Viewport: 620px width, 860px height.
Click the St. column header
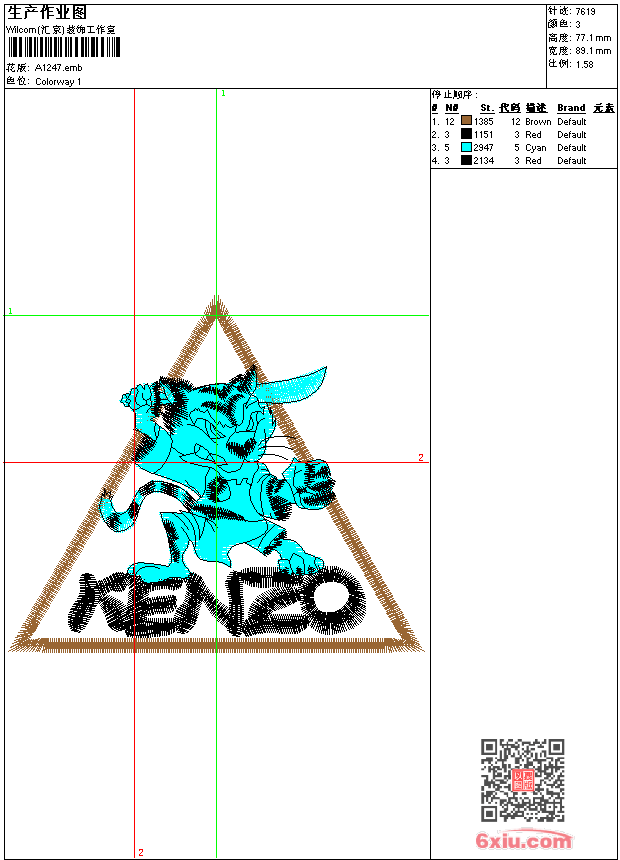tap(487, 108)
